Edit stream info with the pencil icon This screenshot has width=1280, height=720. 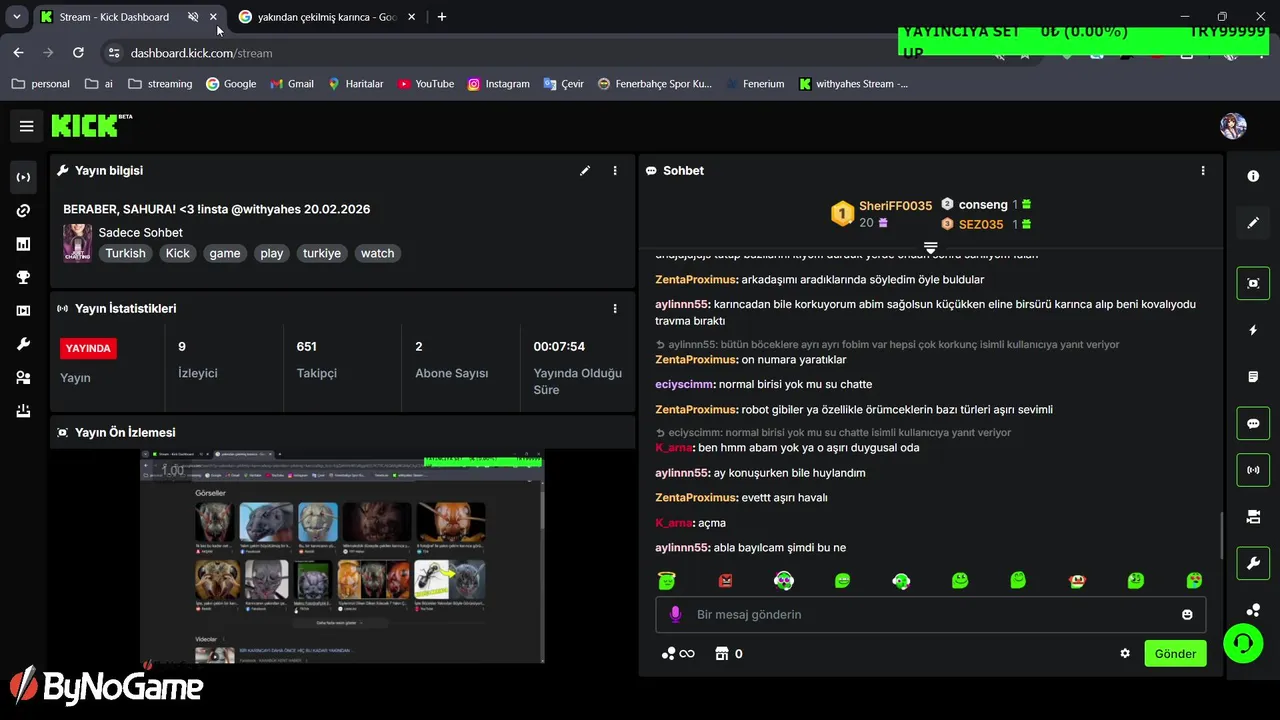pyautogui.click(x=585, y=171)
